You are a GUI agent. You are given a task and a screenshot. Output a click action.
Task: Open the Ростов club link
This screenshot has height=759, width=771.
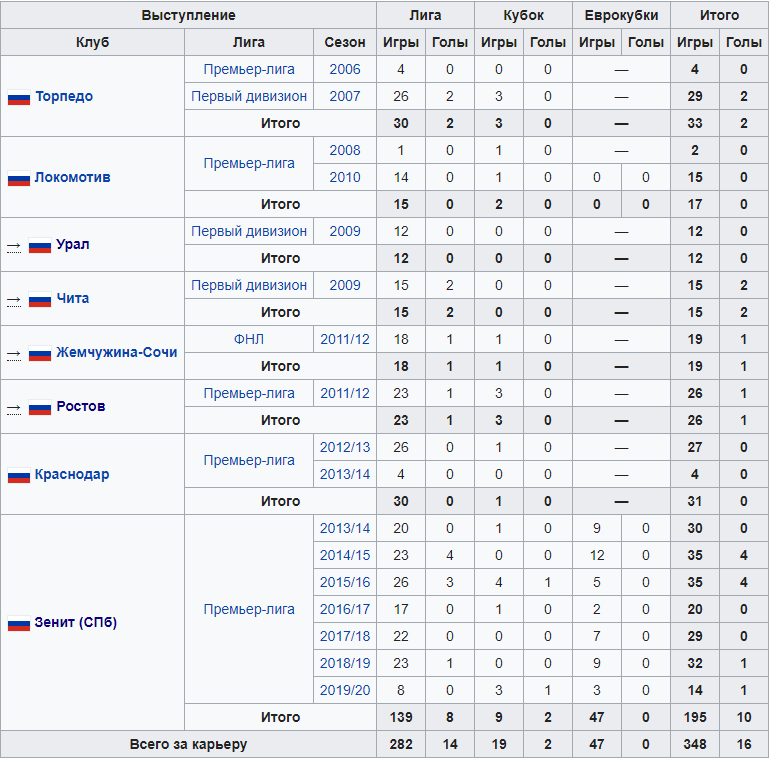point(81,407)
